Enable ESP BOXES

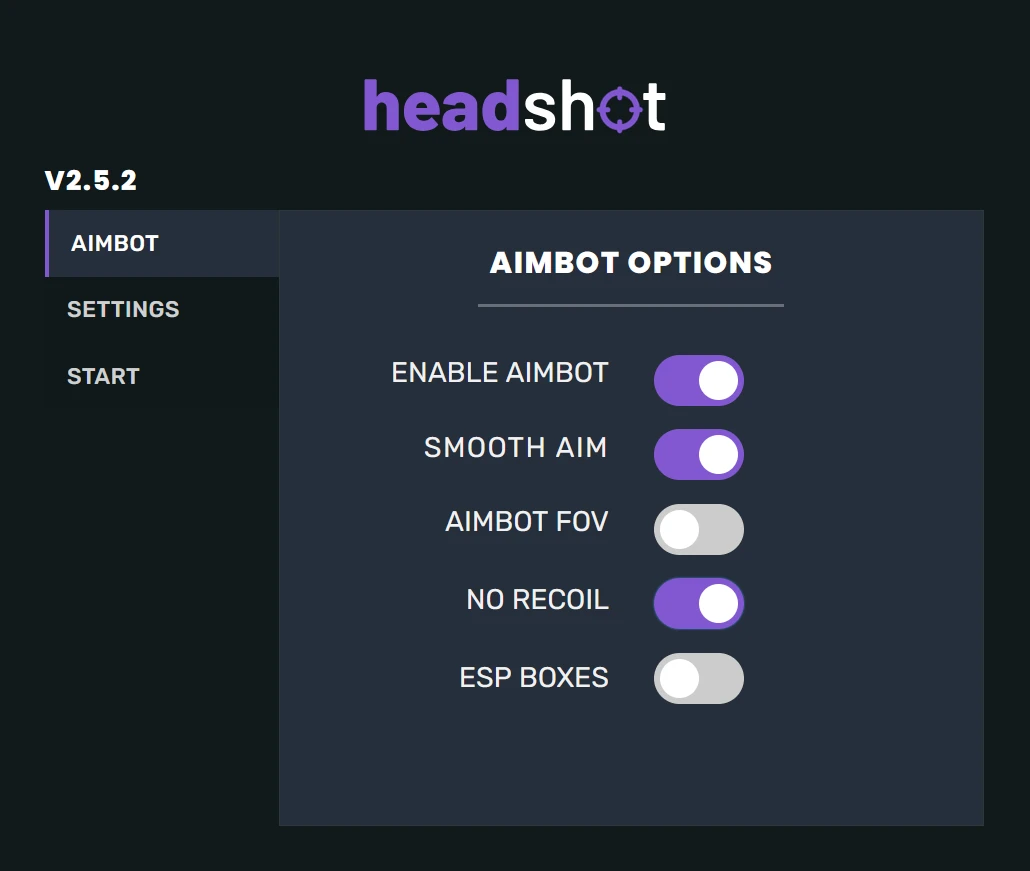[x=699, y=678]
